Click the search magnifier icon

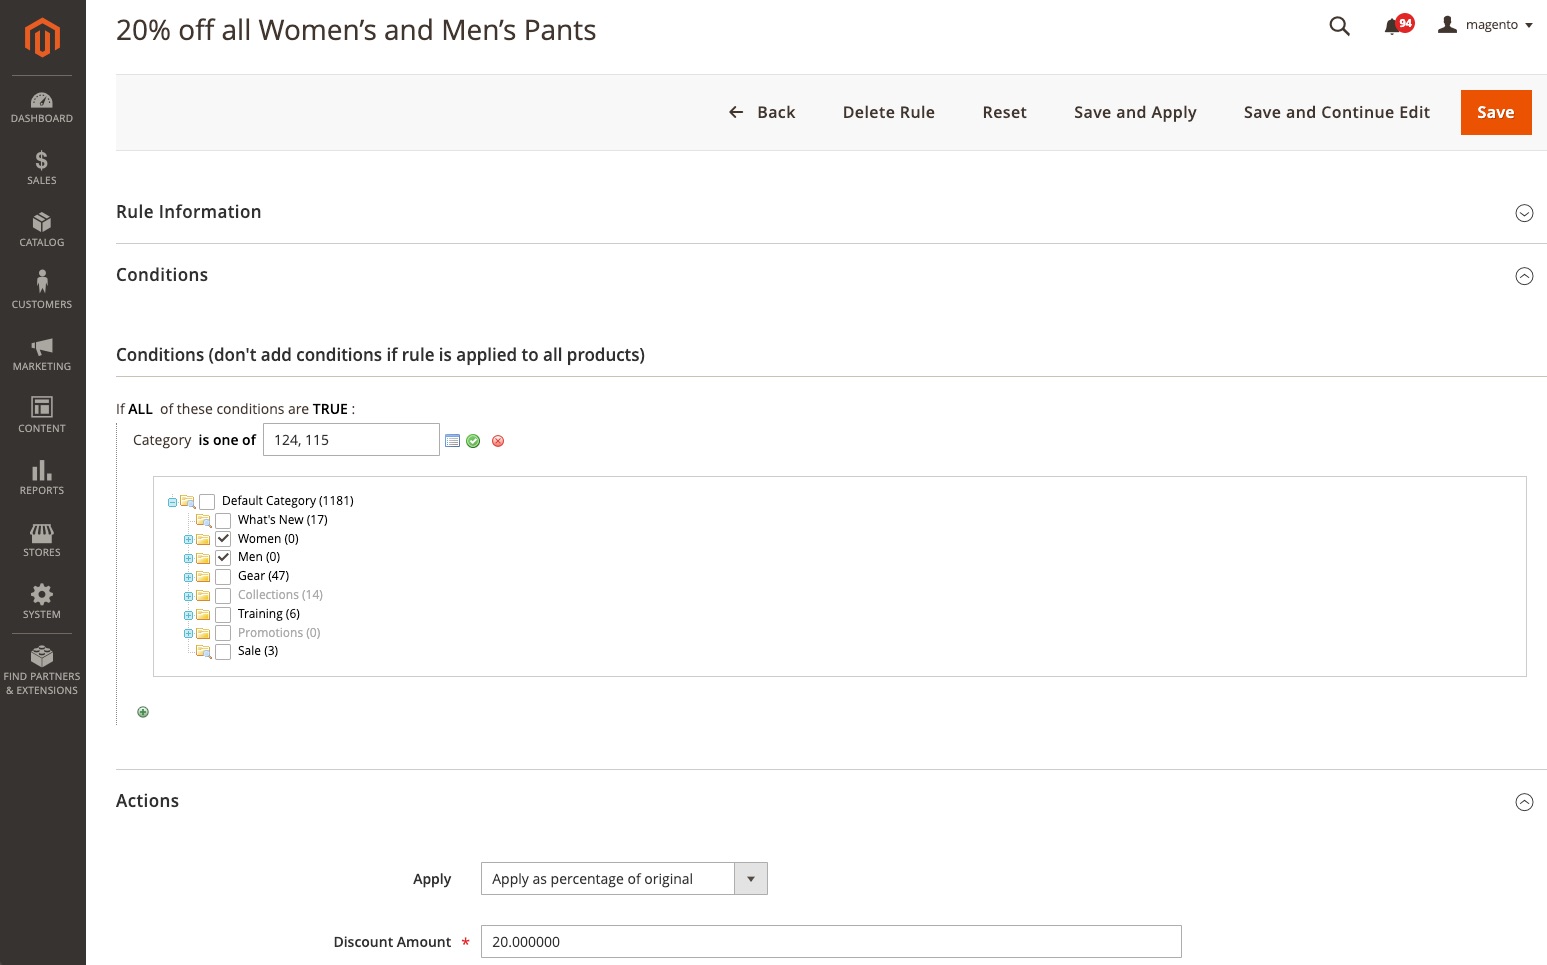point(1339,26)
